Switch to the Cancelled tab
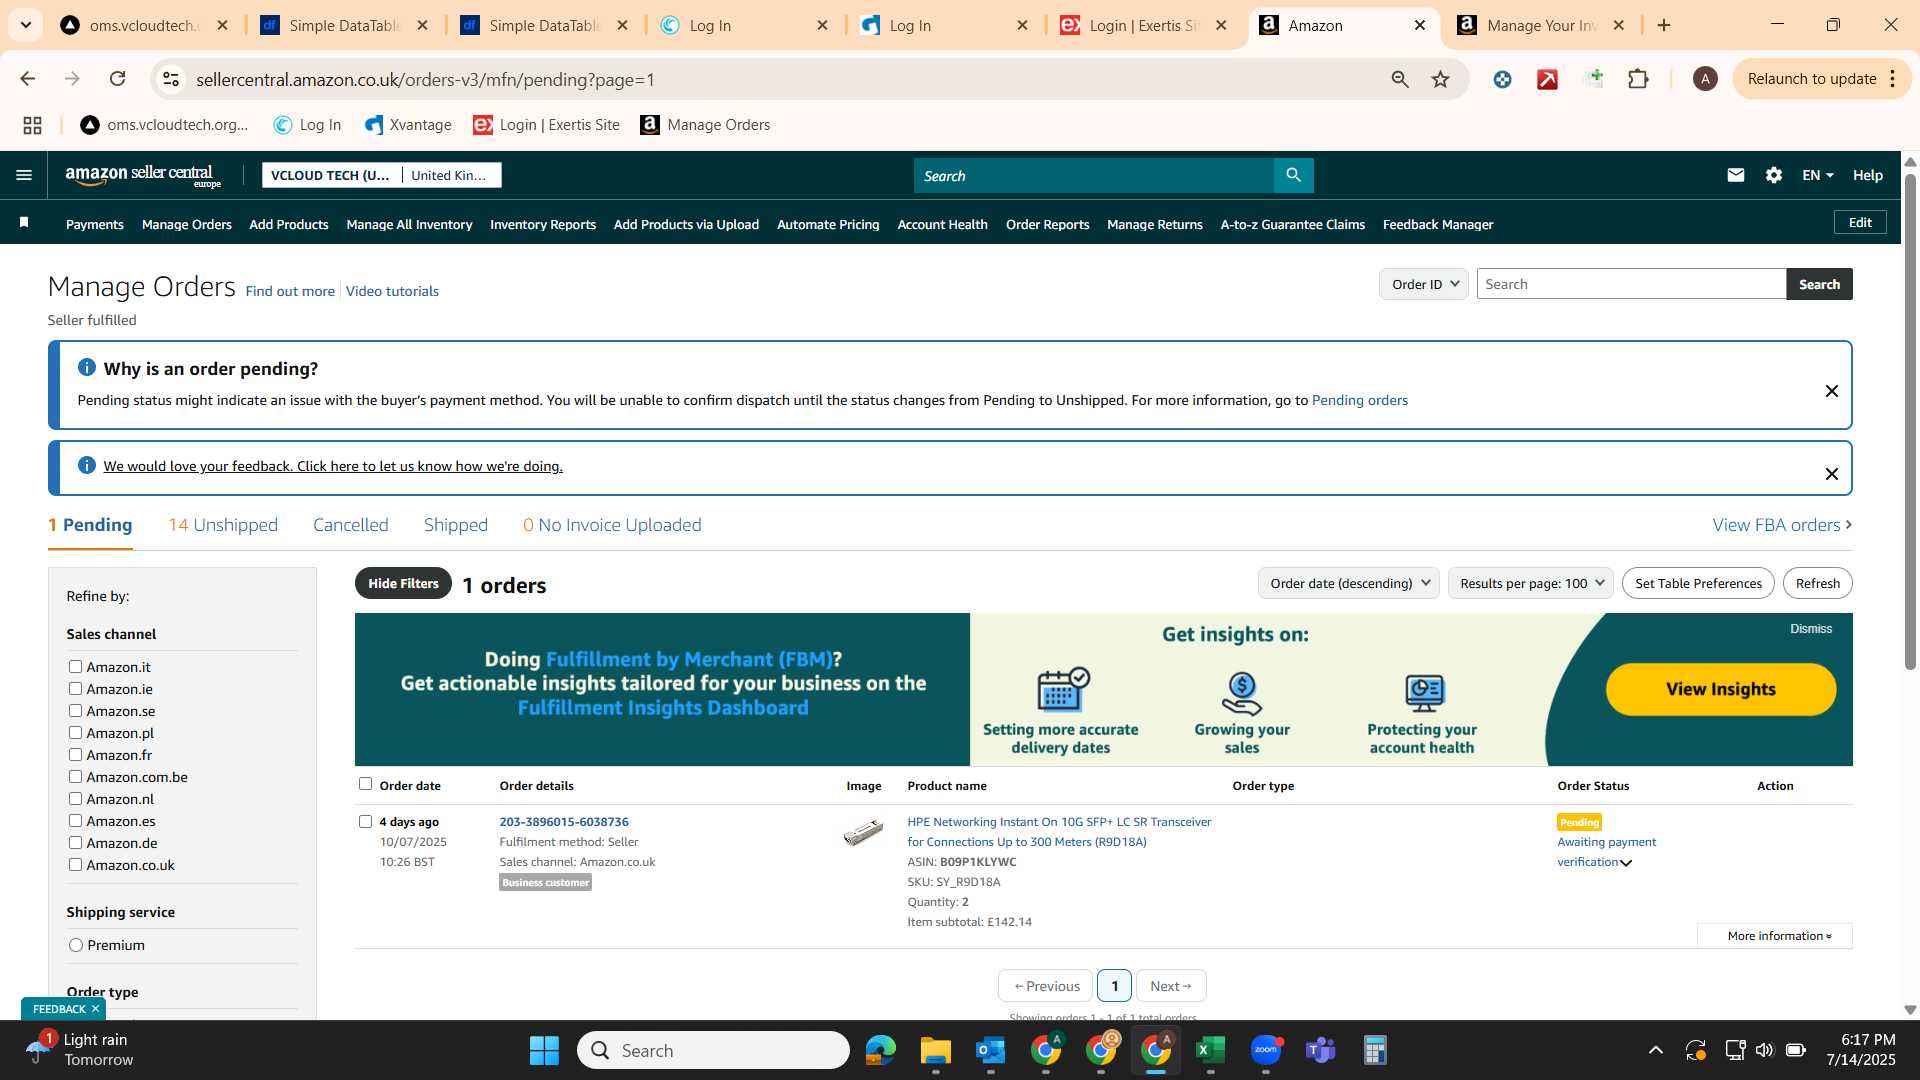Image resolution: width=1920 pixels, height=1080 pixels. tap(350, 525)
